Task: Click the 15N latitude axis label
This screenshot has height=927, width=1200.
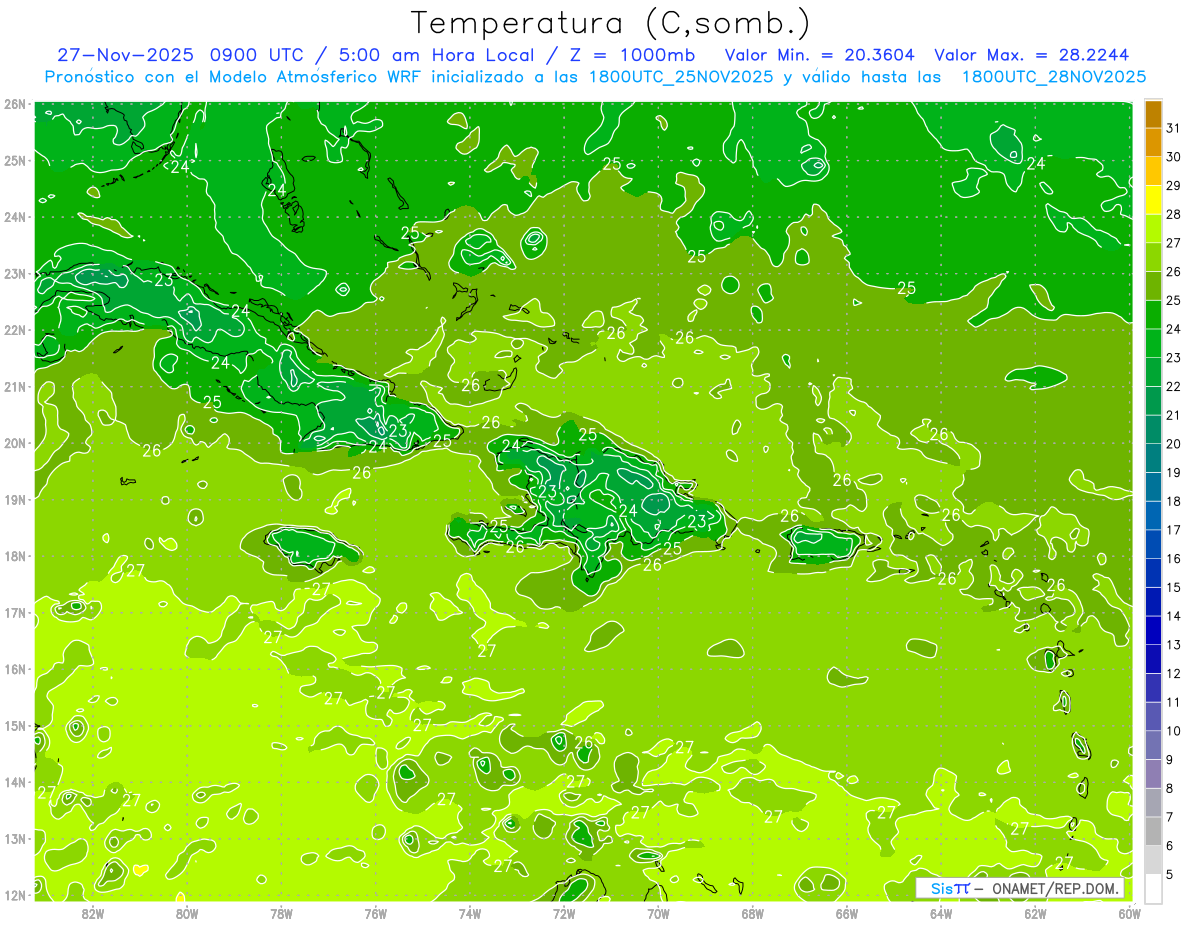Action: point(14,726)
